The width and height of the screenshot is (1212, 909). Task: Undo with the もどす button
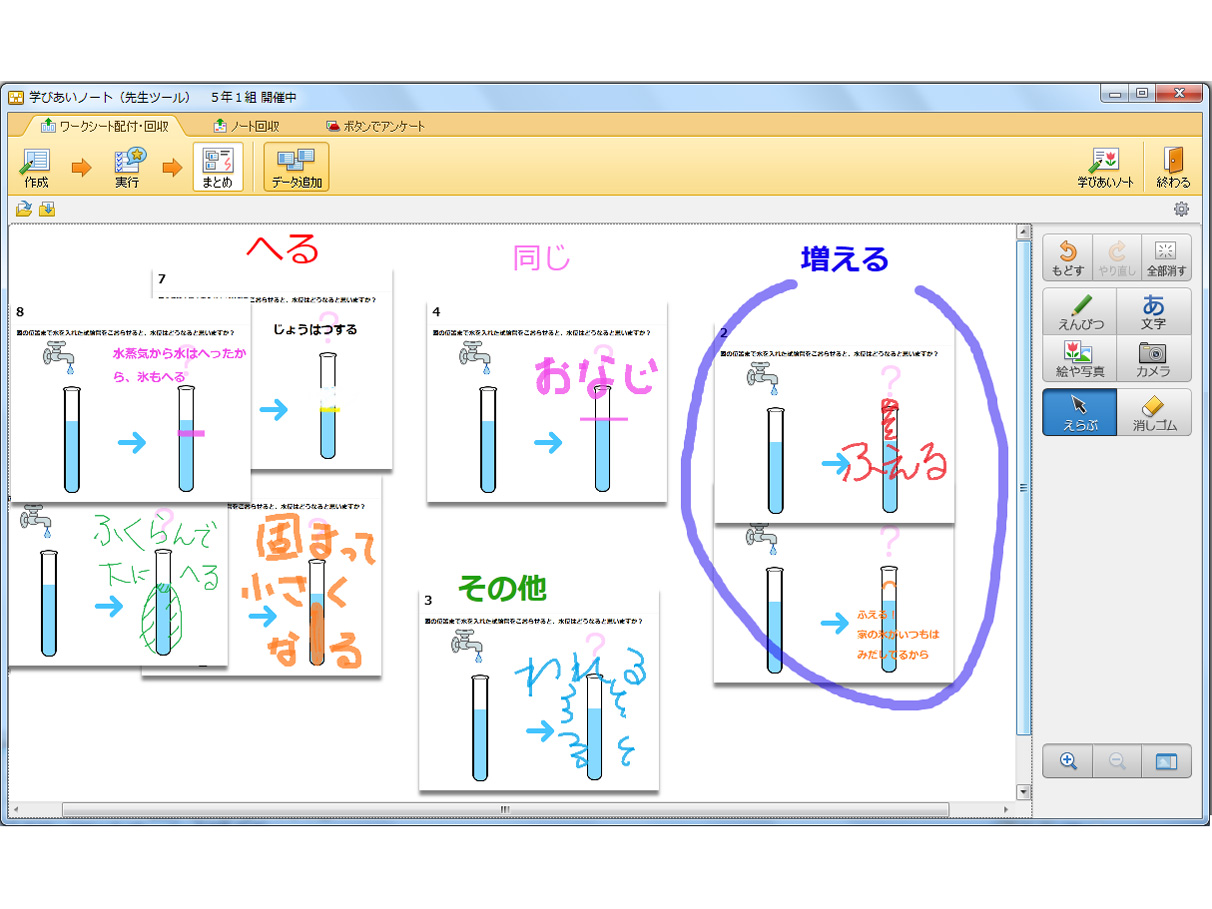pos(1067,257)
